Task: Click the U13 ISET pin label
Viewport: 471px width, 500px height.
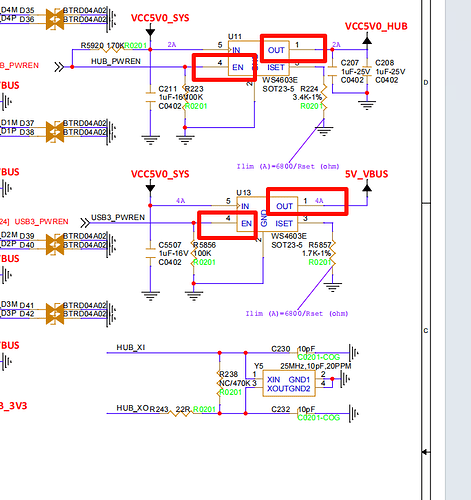Action: [x=284, y=223]
